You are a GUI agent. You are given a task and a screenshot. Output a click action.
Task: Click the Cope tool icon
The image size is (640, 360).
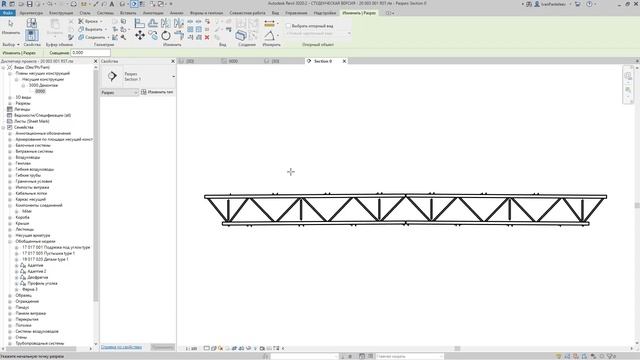[x=81, y=21]
